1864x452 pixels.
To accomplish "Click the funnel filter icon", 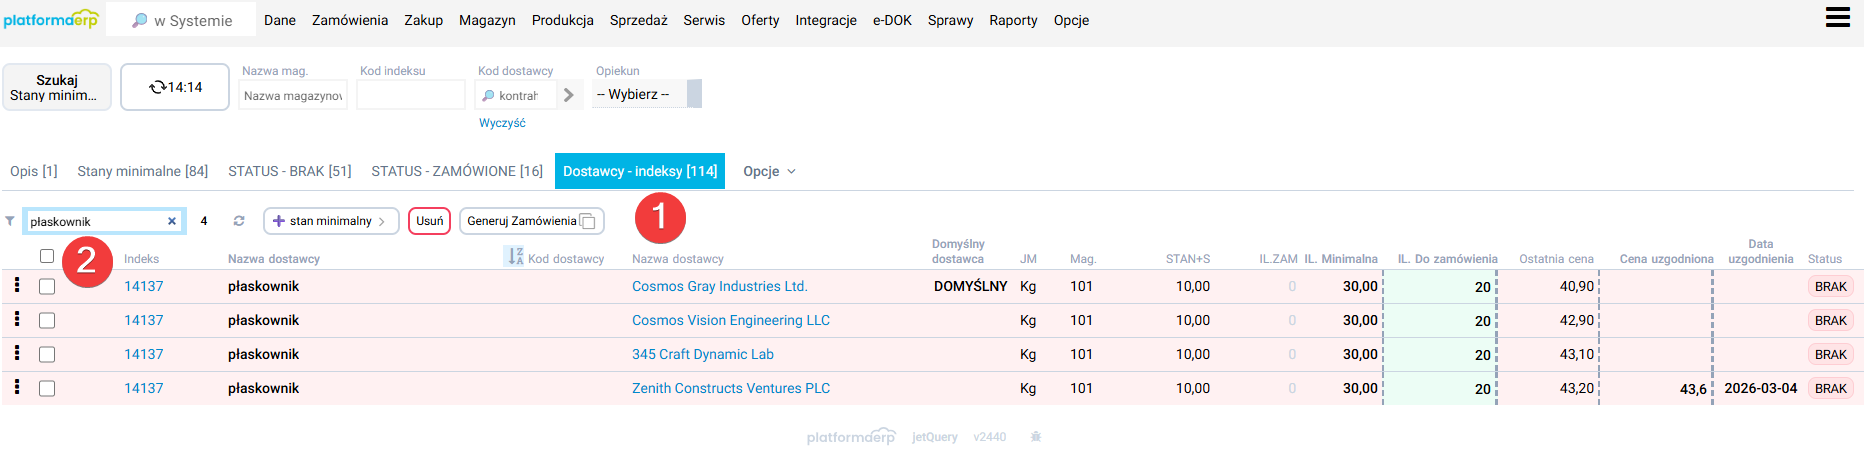I will click(x=10, y=221).
